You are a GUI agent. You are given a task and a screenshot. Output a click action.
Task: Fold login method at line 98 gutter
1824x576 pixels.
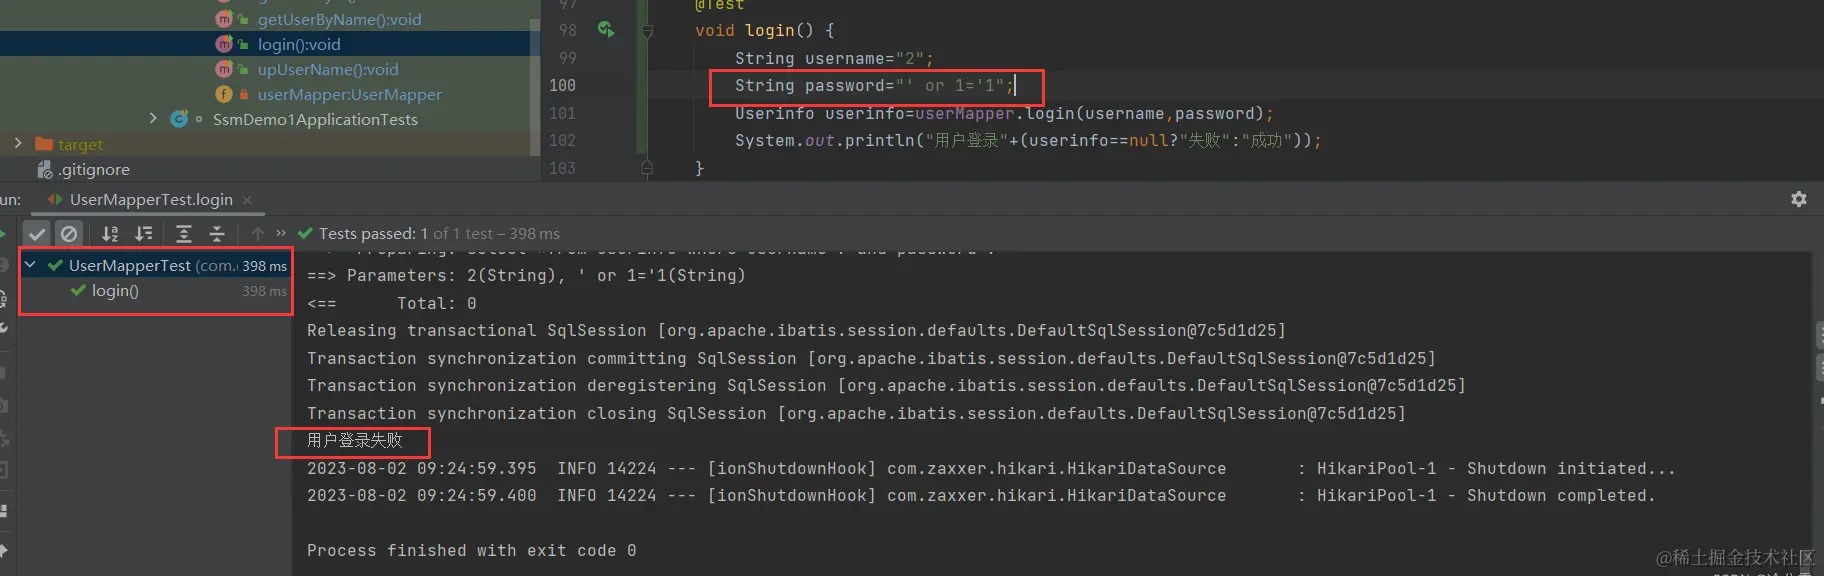pyautogui.click(x=647, y=31)
